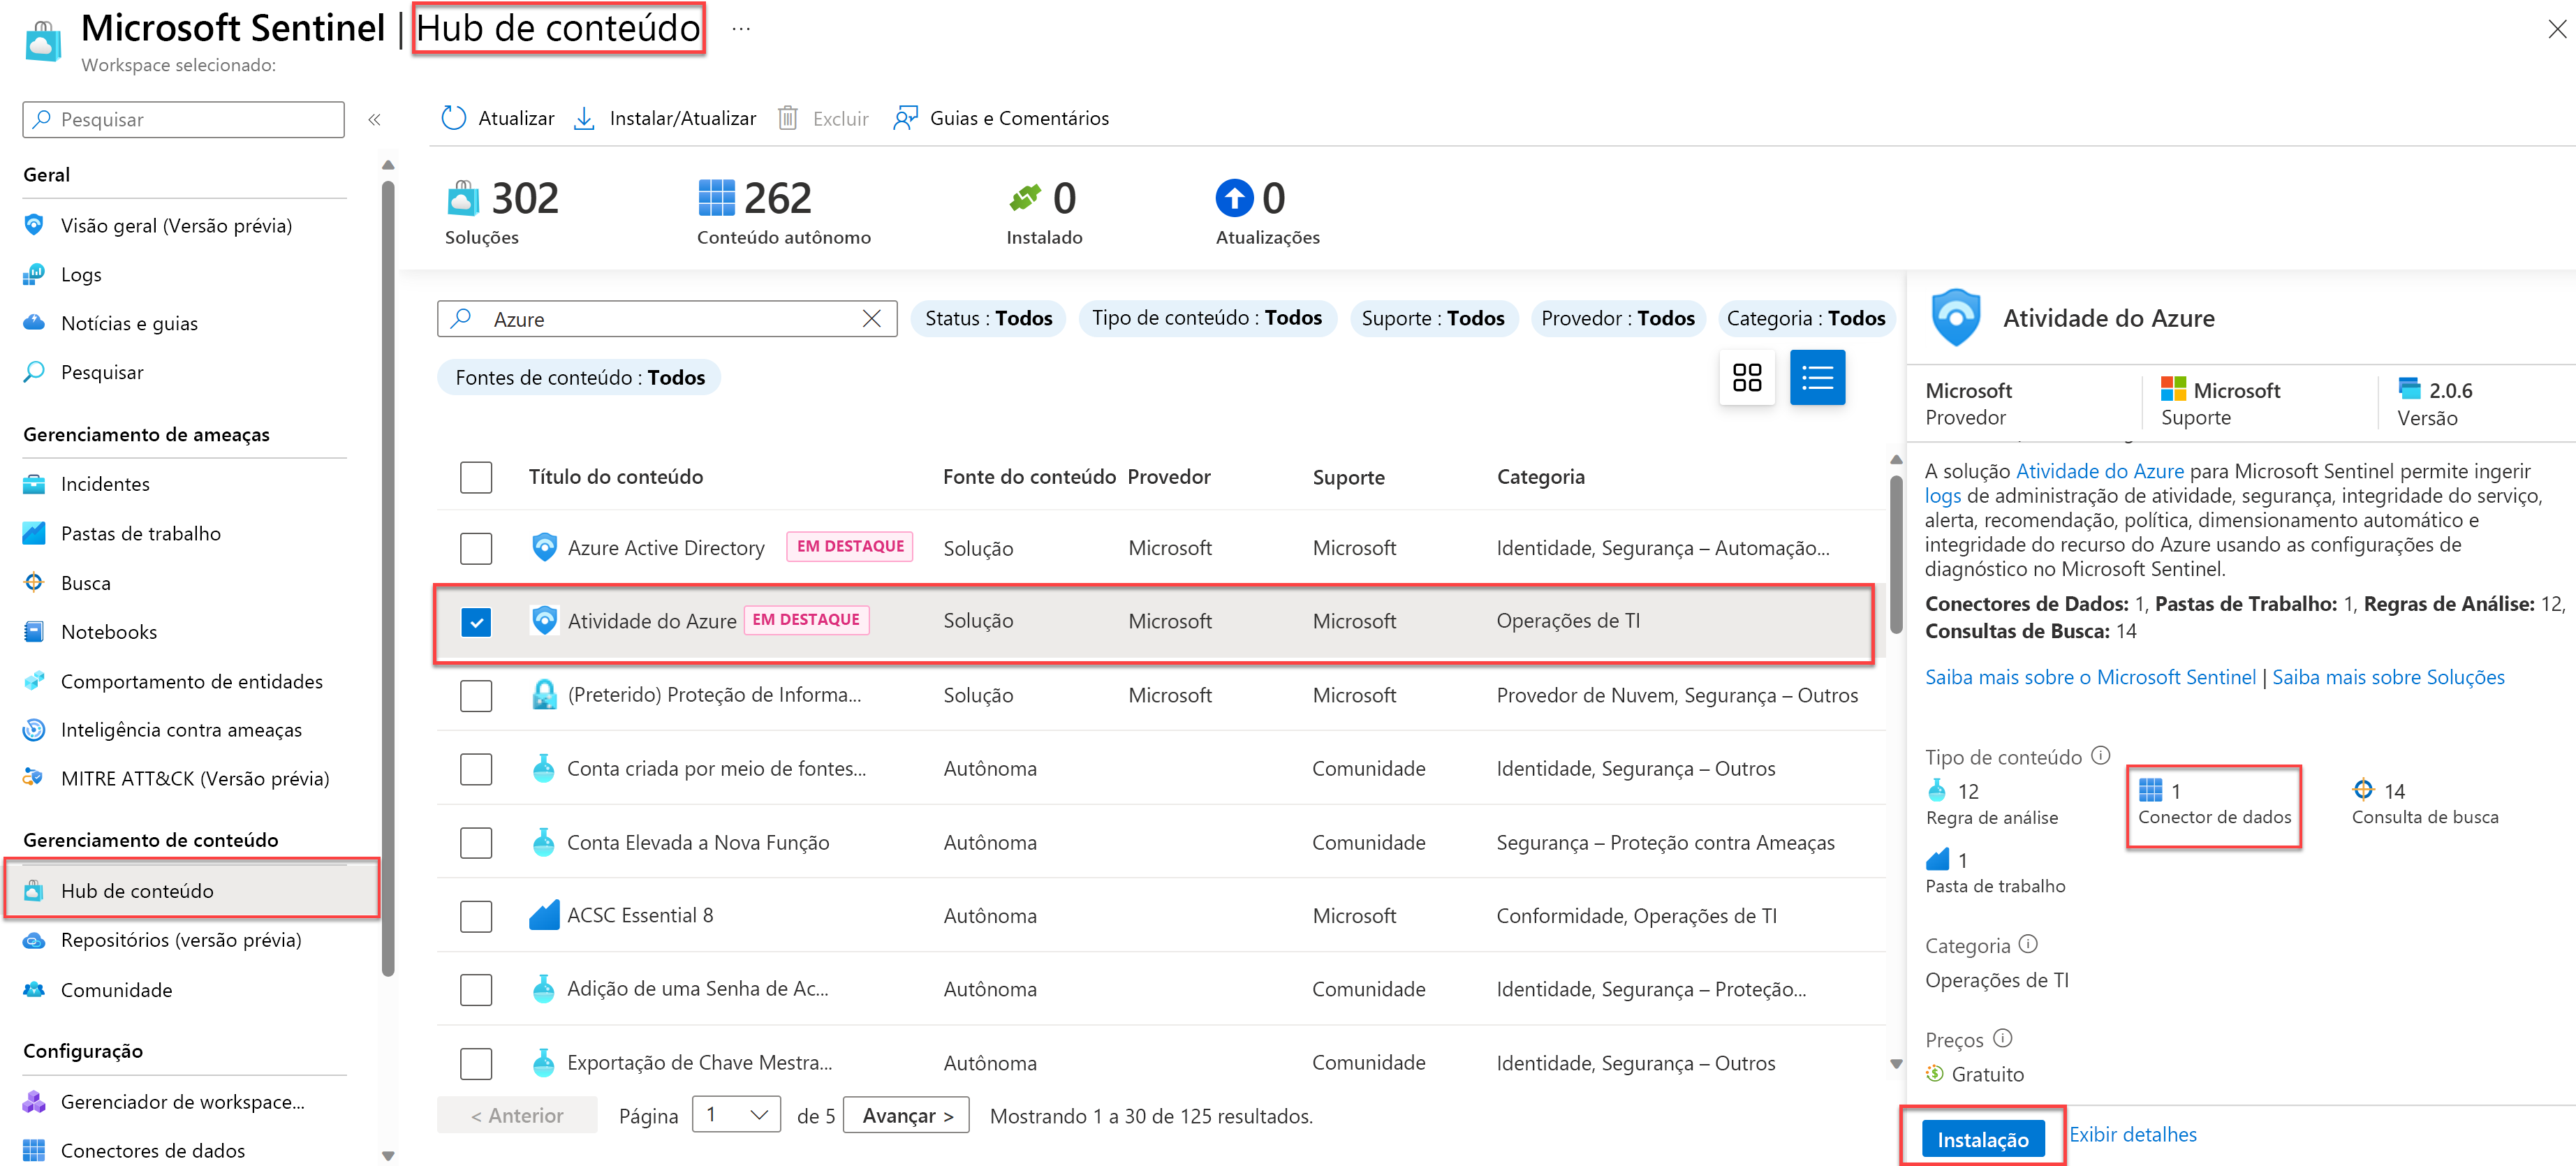
Task: Open Incidentes in the sidebar
Action: (x=105, y=484)
